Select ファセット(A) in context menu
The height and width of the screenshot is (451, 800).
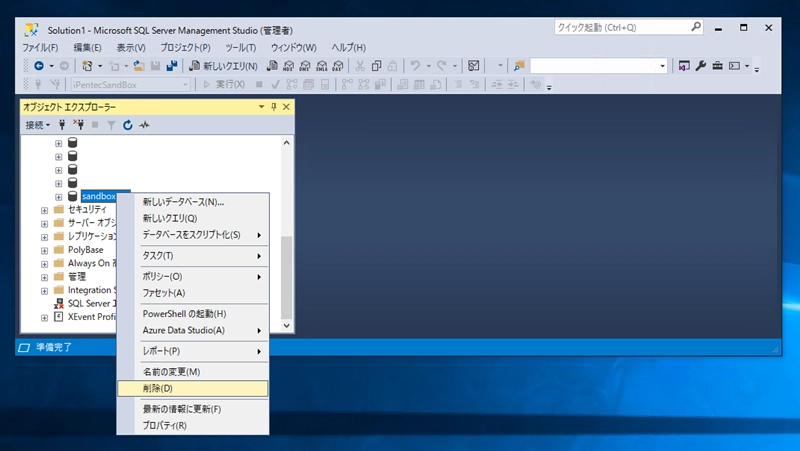coord(192,293)
